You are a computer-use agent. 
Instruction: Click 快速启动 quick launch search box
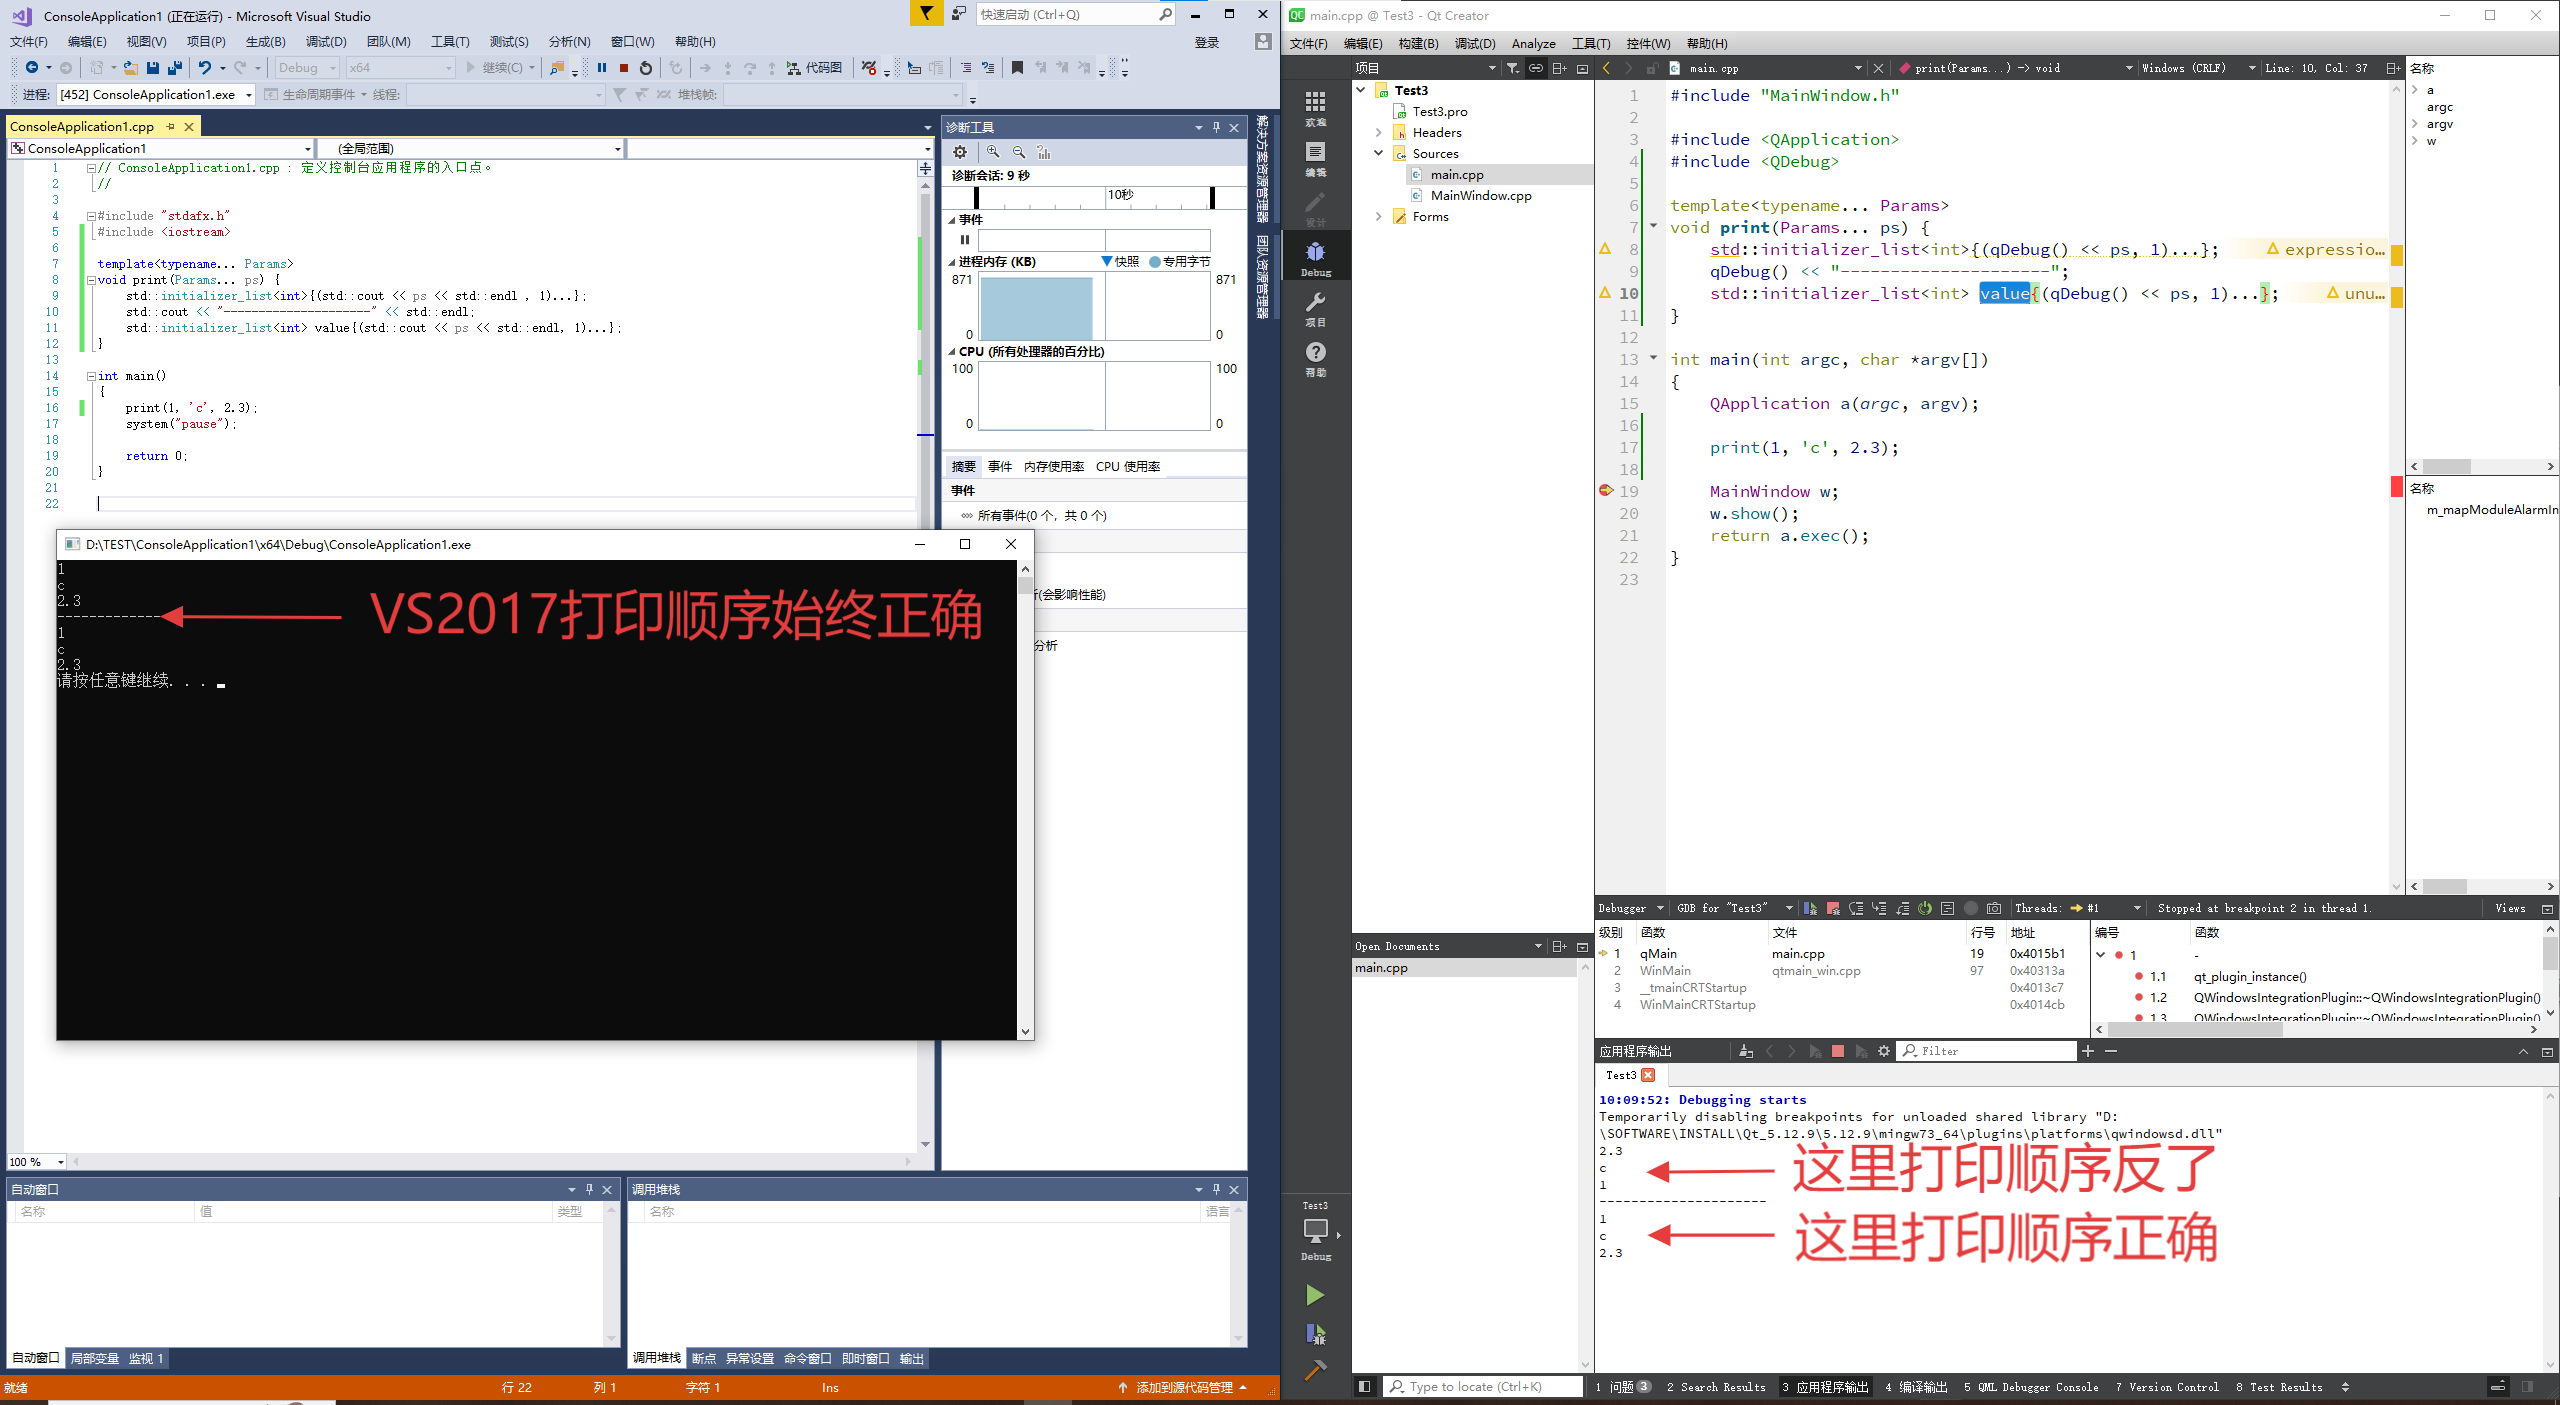(1075, 14)
